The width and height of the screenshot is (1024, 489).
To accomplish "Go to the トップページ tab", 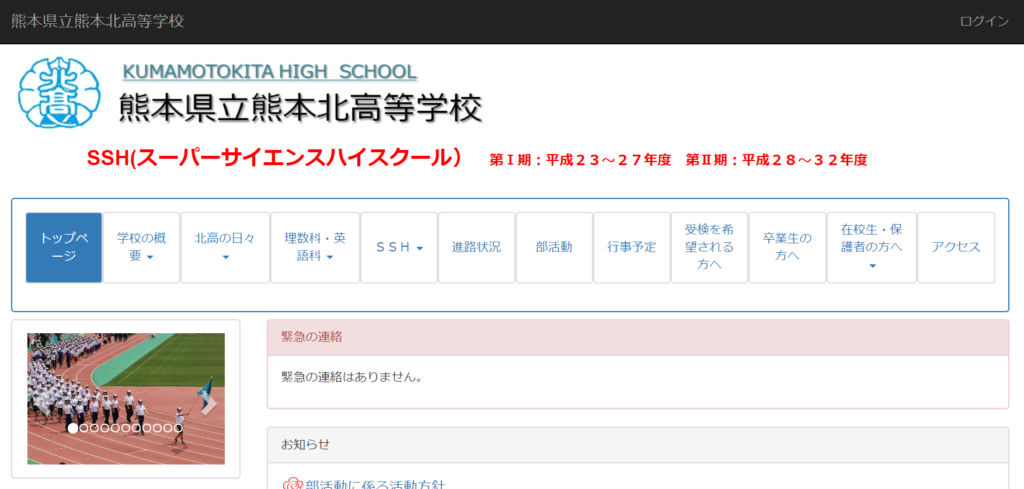I will click(64, 247).
